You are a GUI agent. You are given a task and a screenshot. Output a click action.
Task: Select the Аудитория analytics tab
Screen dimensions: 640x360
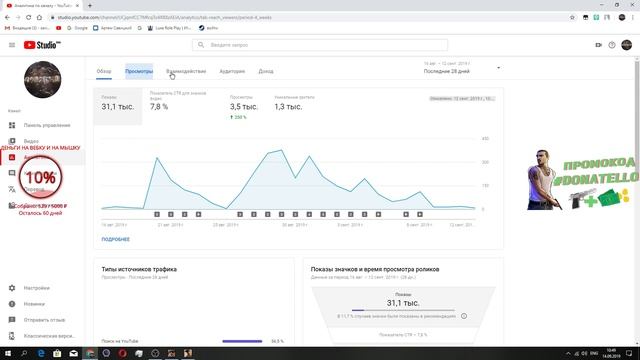click(232, 71)
